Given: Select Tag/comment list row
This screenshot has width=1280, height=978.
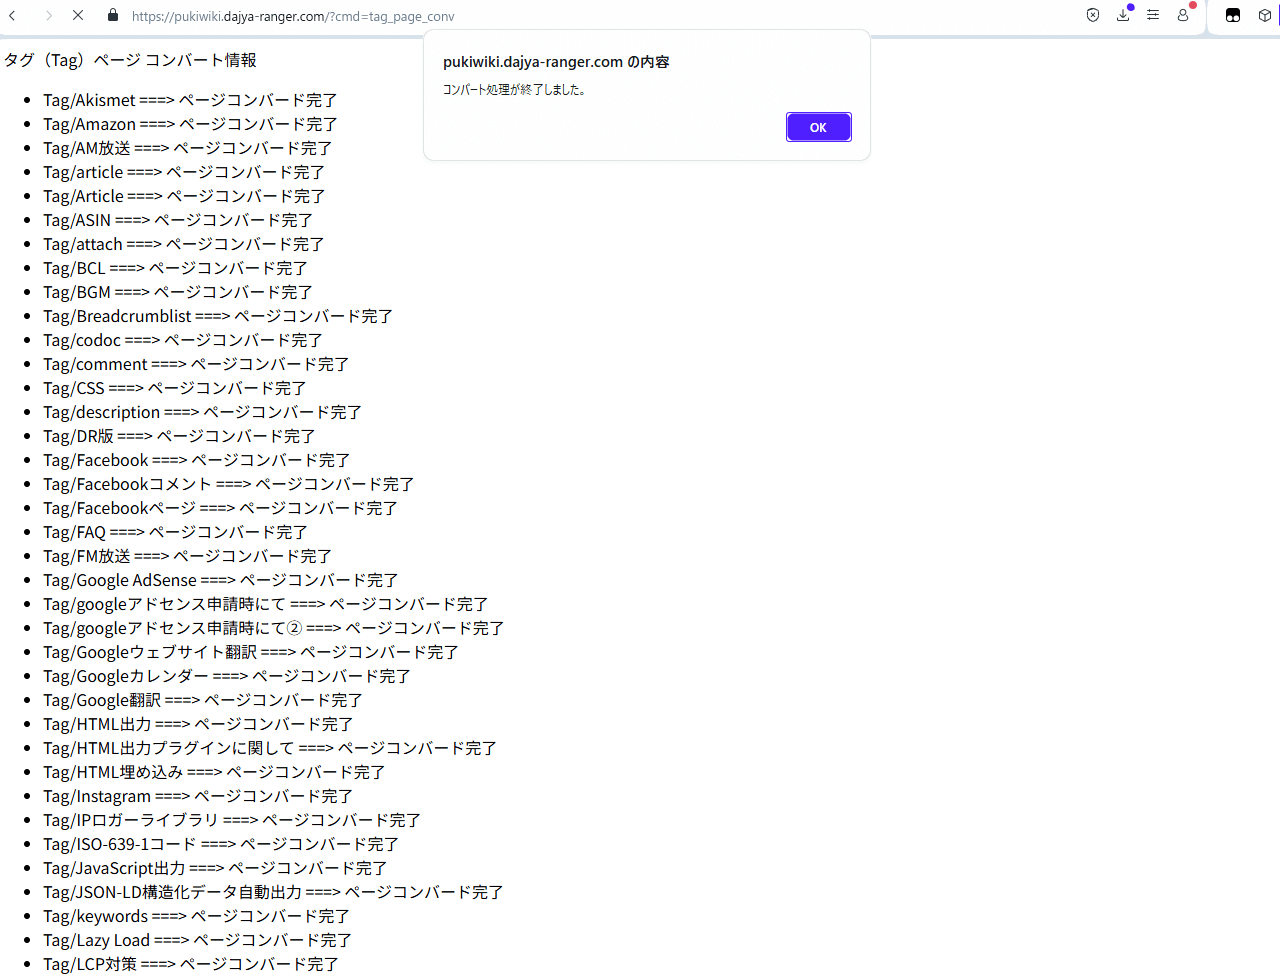Looking at the screenshot, I should pyautogui.click(x=196, y=364).
